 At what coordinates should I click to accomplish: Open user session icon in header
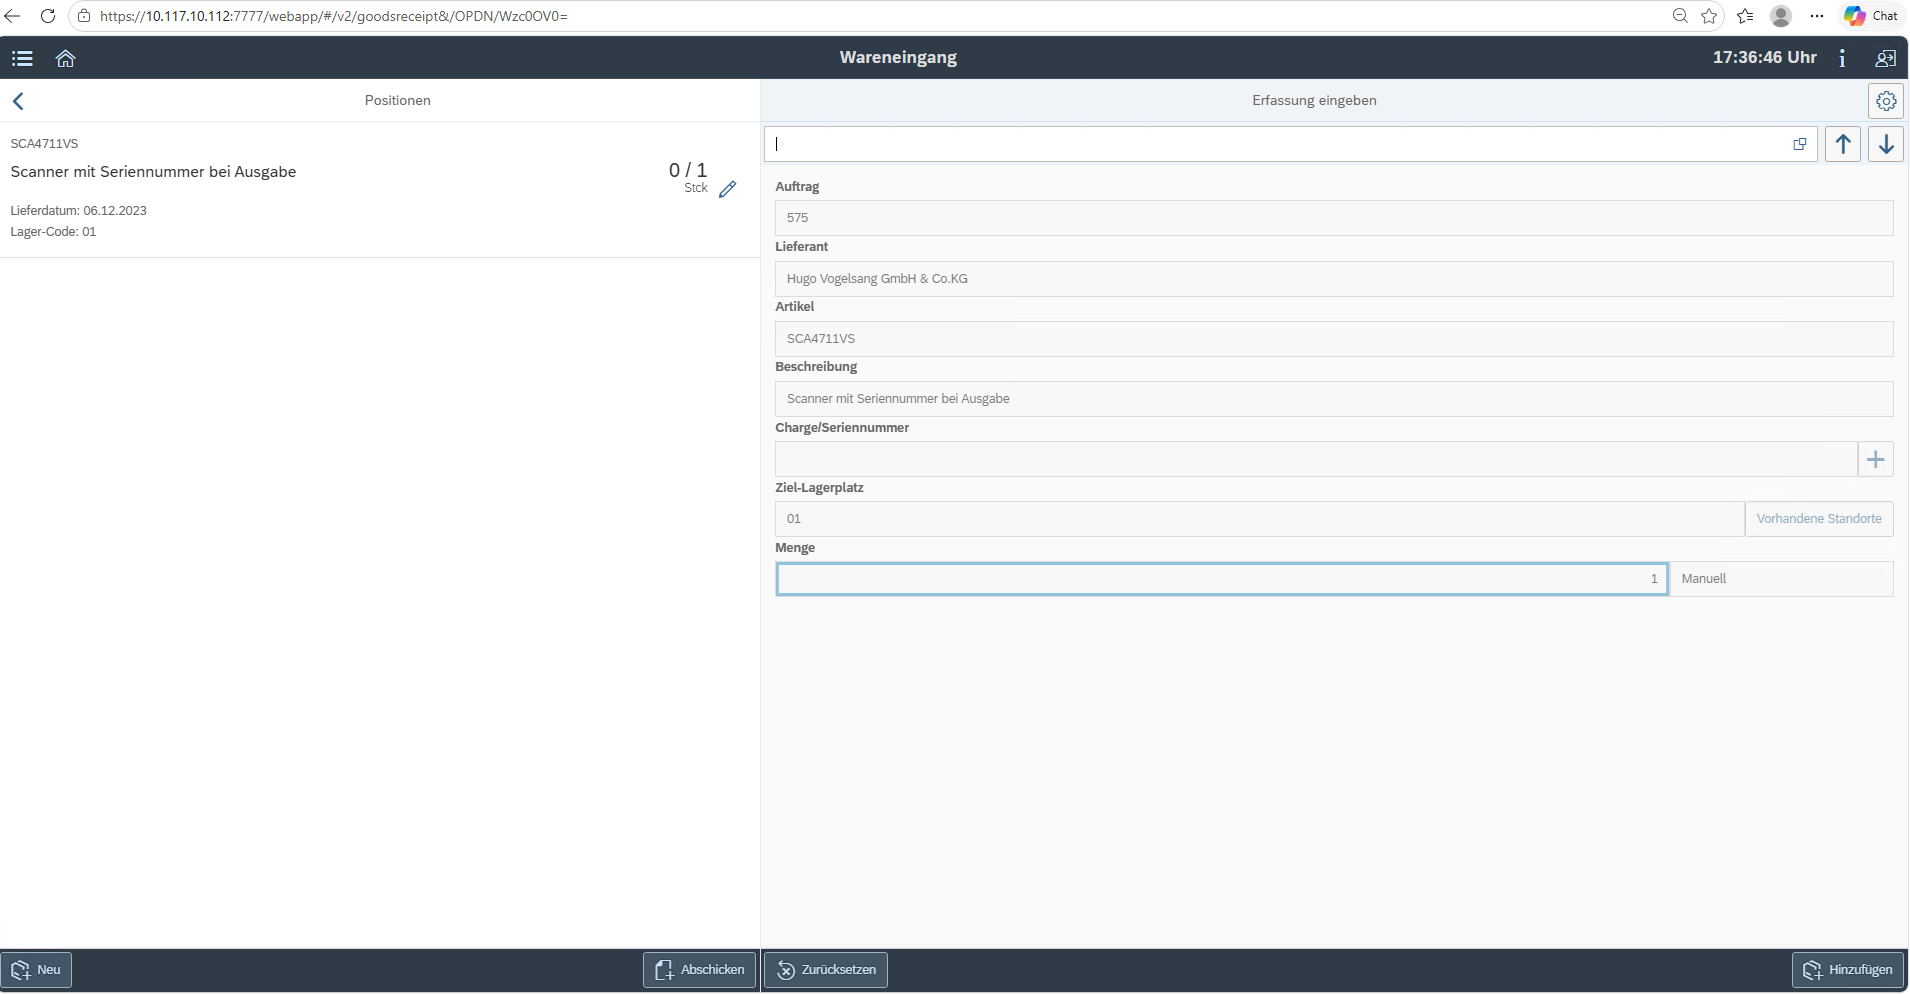1886,58
